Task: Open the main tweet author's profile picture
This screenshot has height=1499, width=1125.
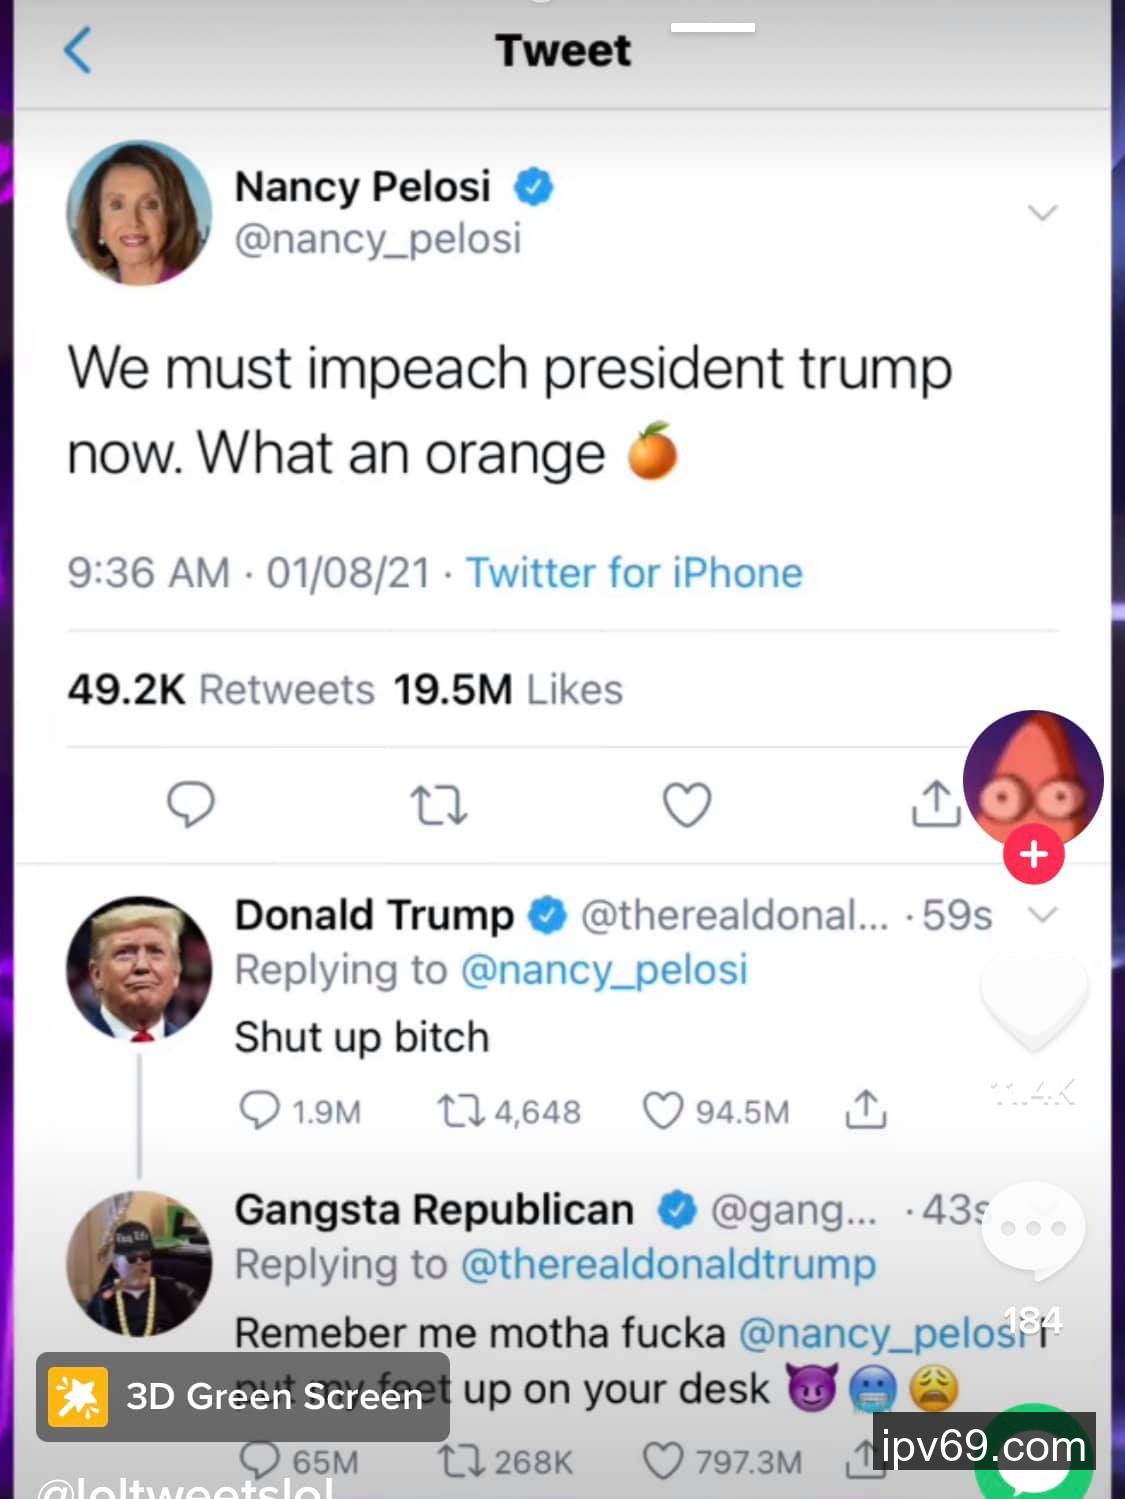Action: 139,213
